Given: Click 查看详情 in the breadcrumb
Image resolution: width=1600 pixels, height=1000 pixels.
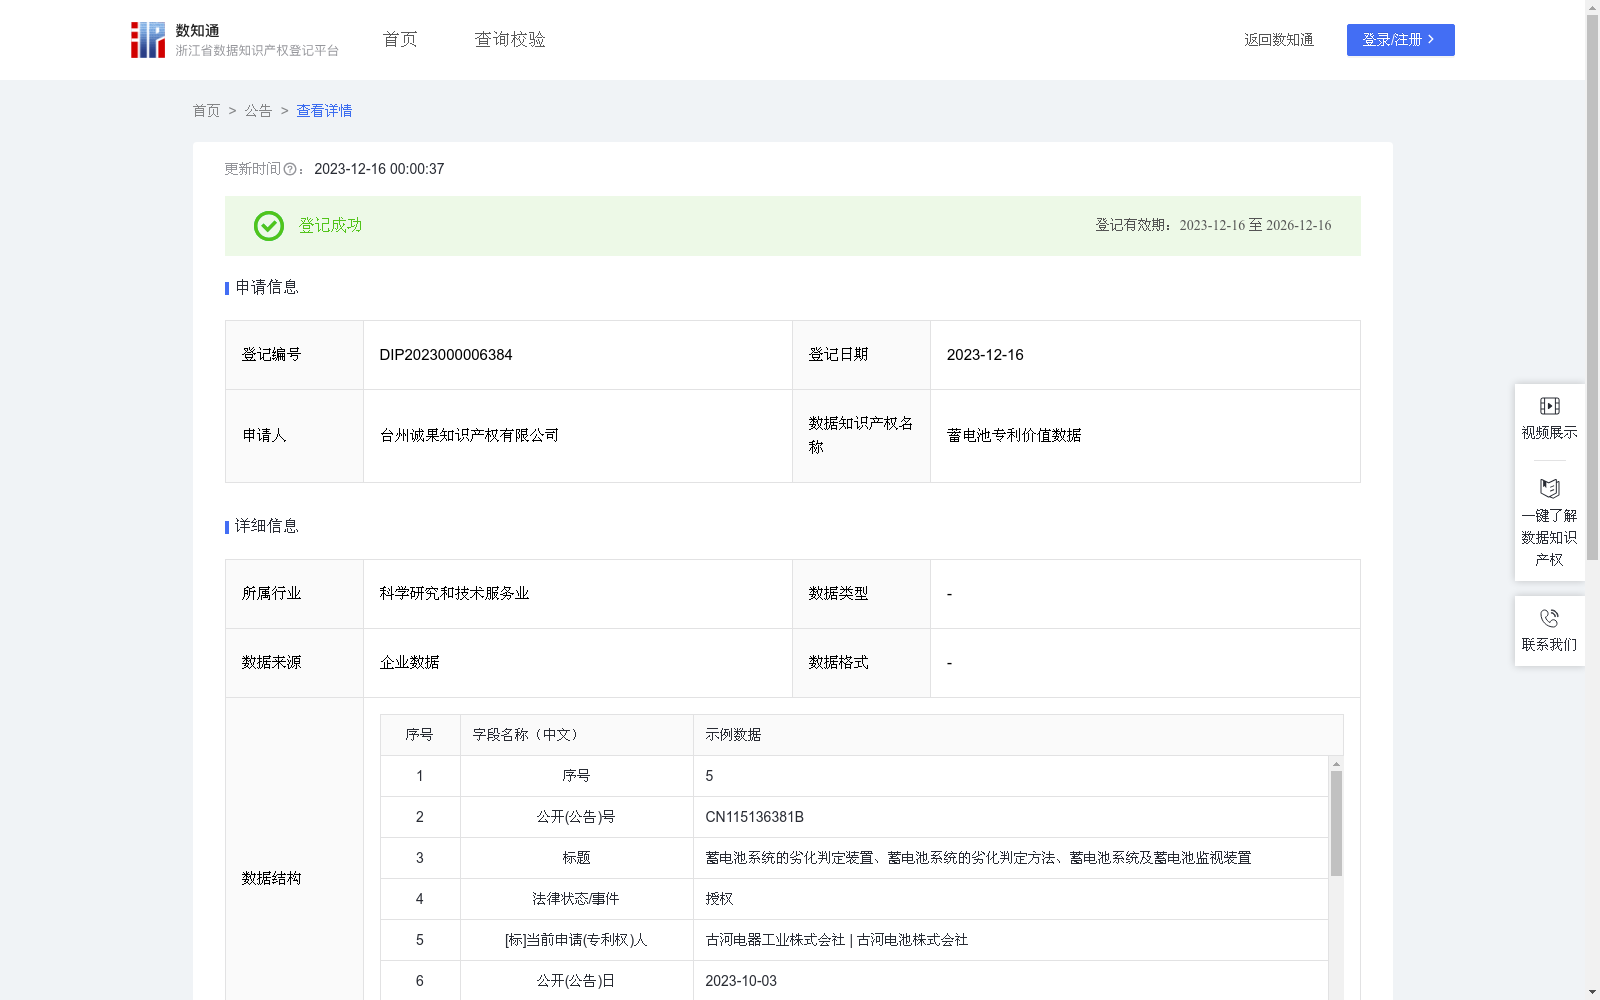Looking at the screenshot, I should pos(324,111).
